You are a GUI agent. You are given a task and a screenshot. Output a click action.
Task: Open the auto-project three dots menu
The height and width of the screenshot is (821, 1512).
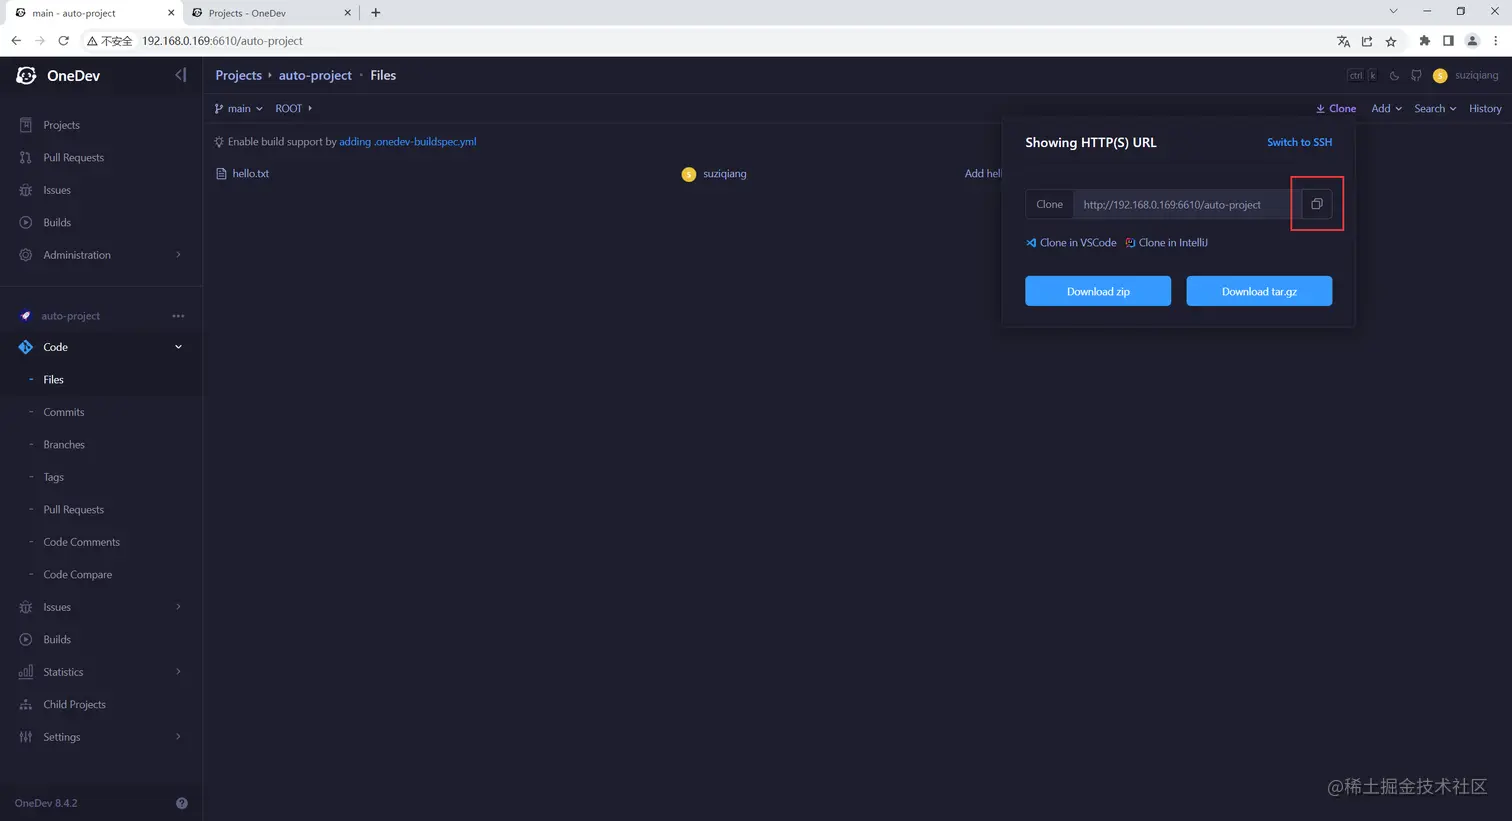pyautogui.click(x=178, y=316)
